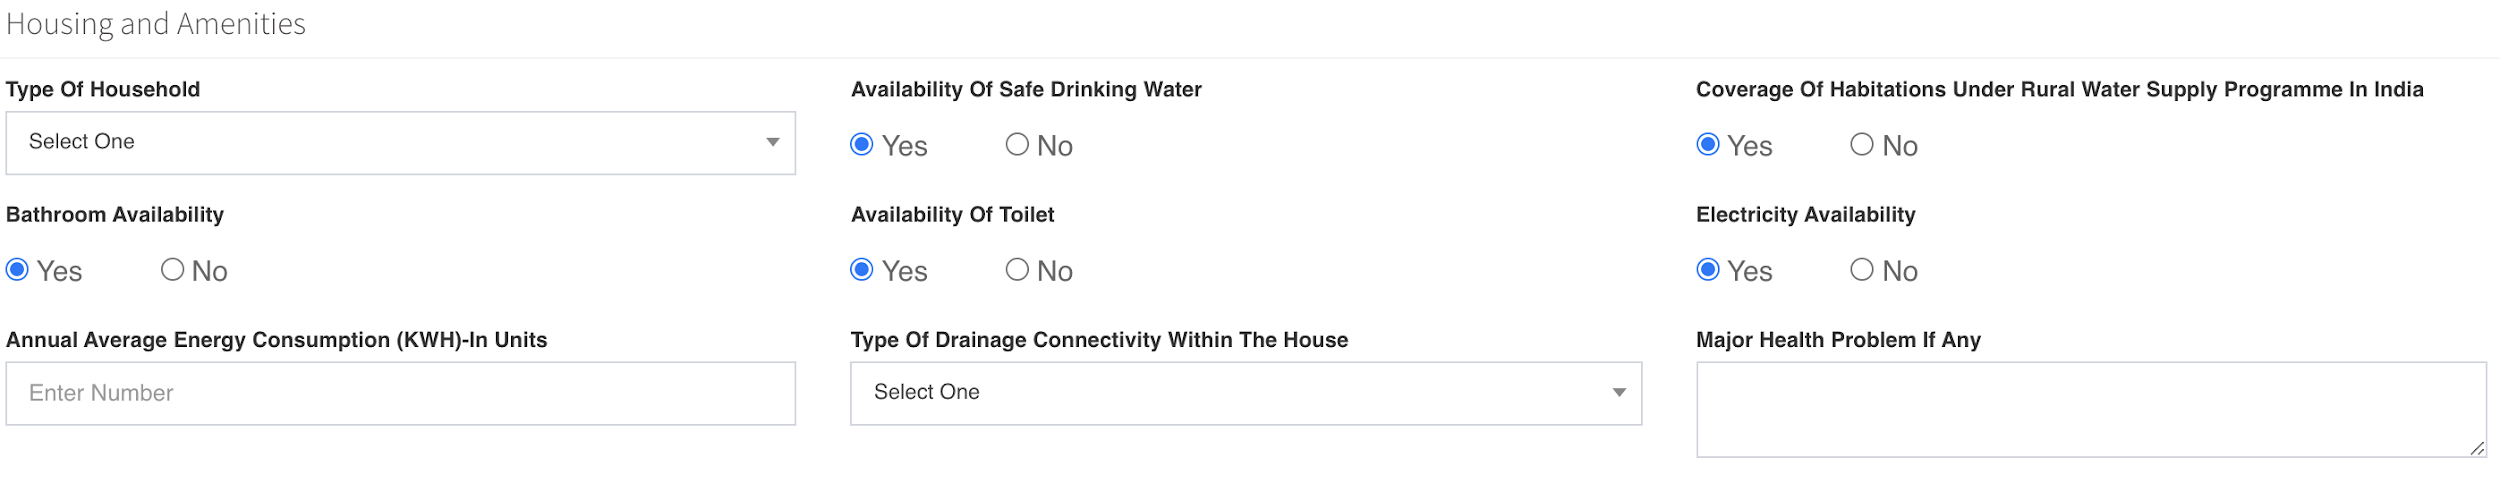Expand Type Of Drainage Connectivity dropdown

pyautogui.click(x=1245, y=393)
